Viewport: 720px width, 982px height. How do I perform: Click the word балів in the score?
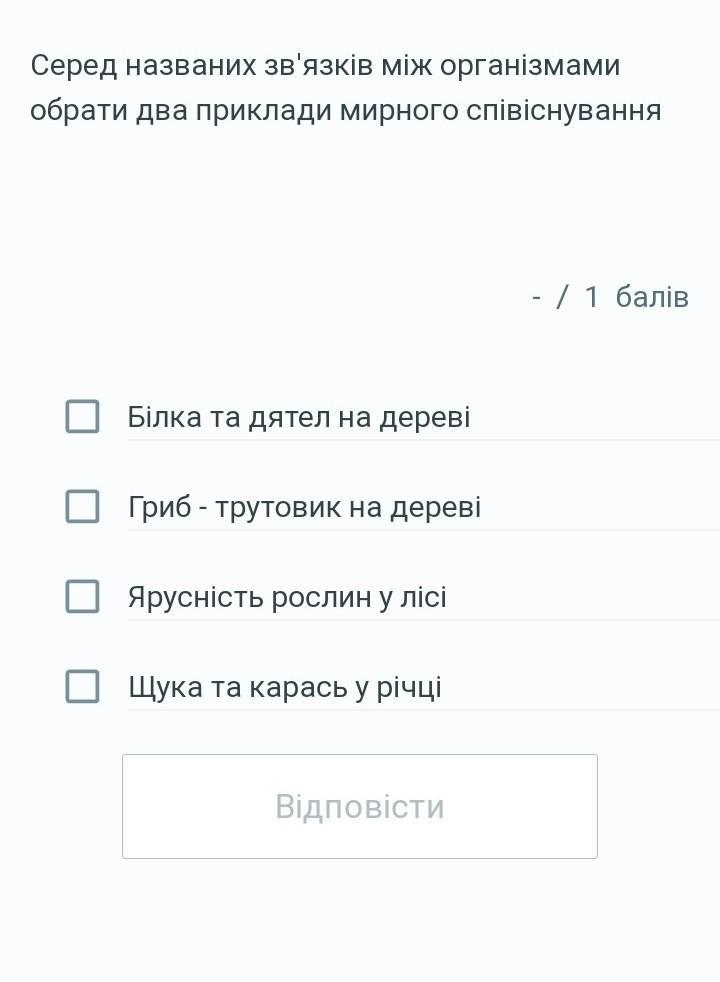point(652,297)
